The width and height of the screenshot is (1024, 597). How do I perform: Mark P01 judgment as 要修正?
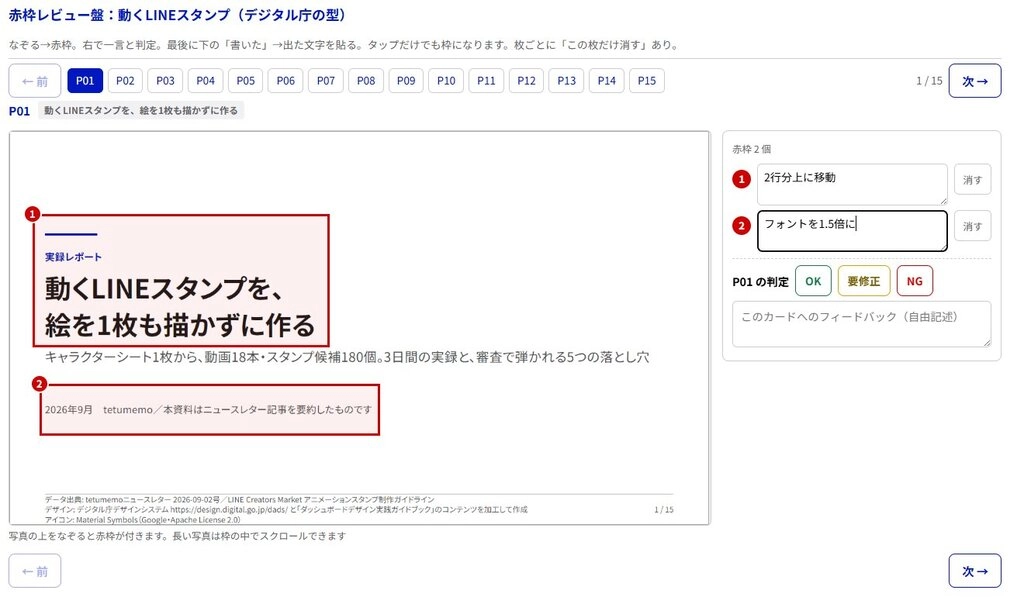pos(864,282)
